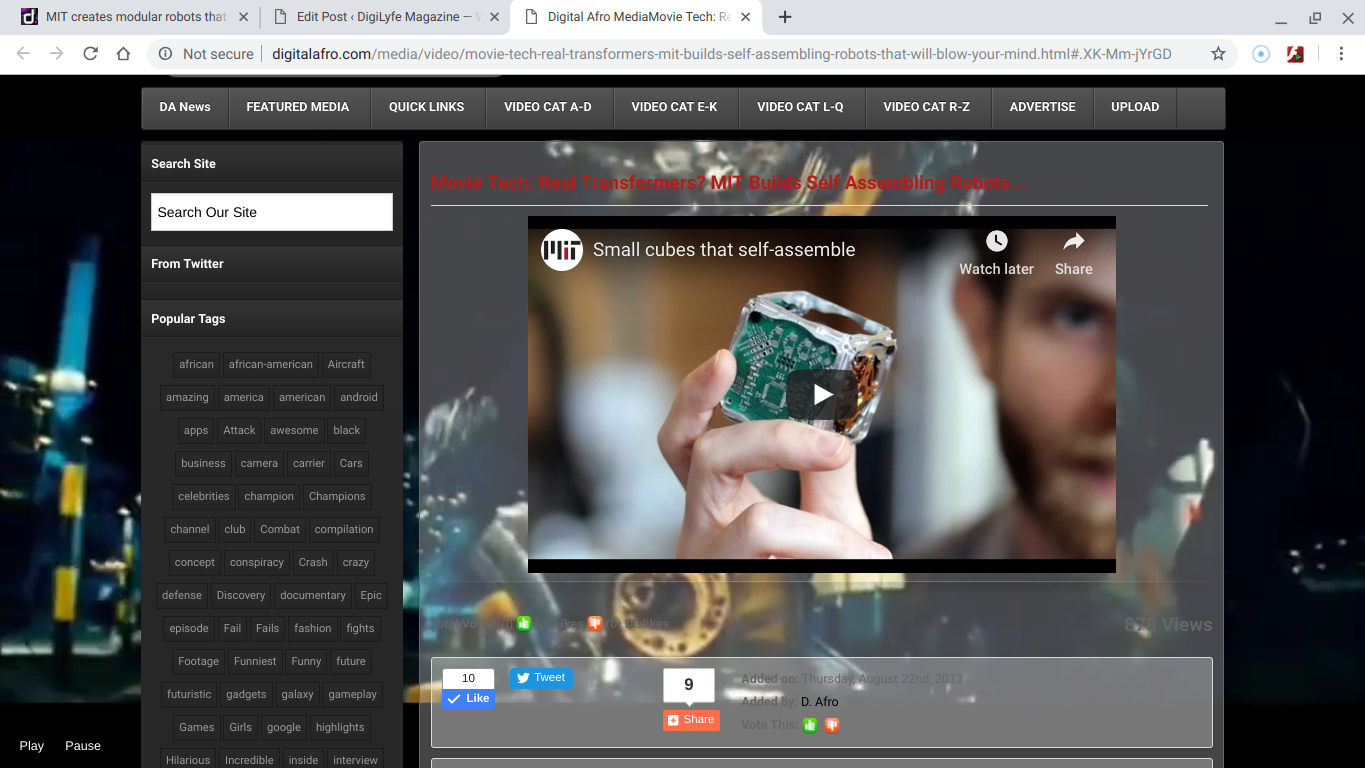Select the google tag
Screen dimensions: 1365x768
click(284, 727)
